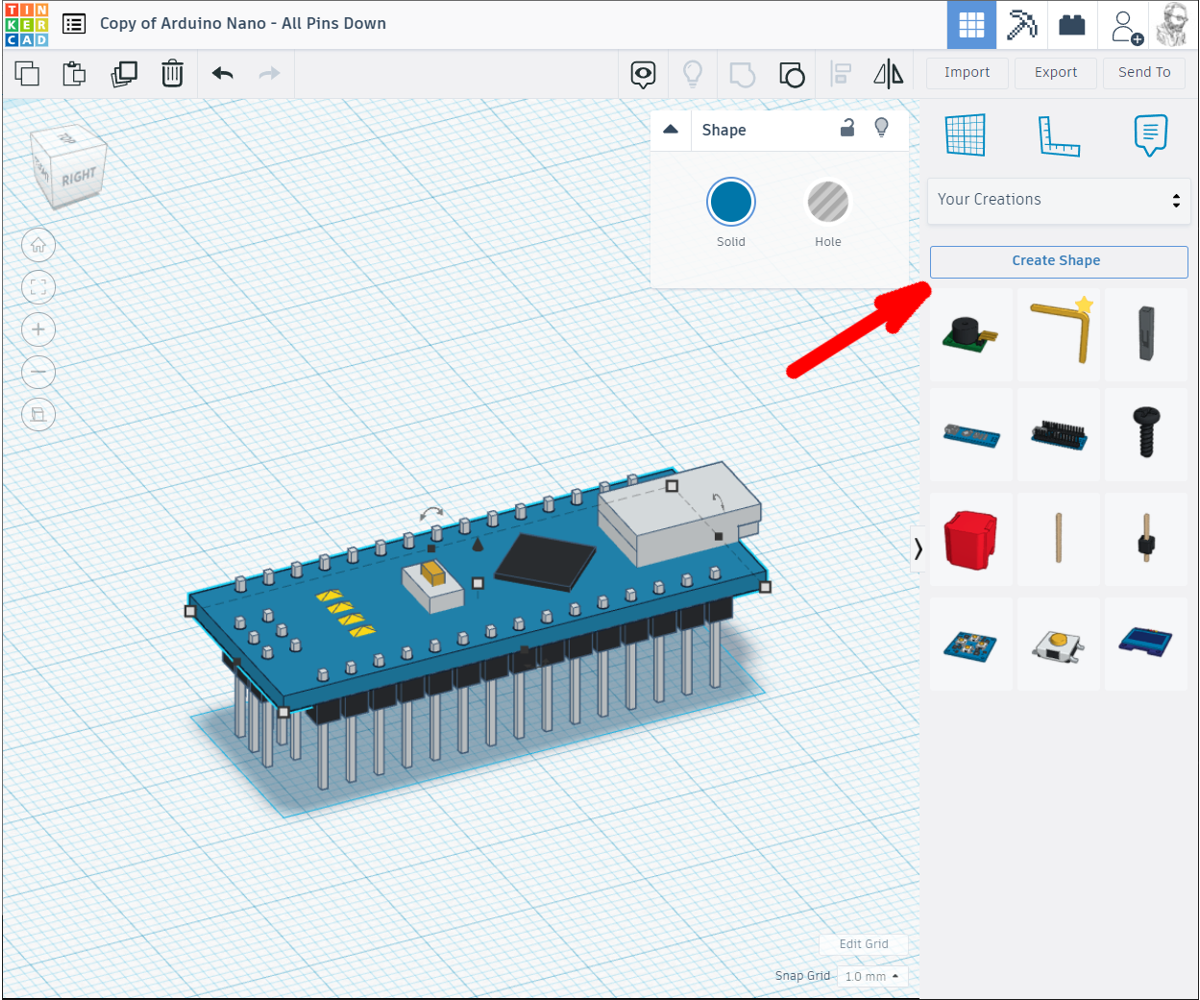This screenshot has width=1200, height=1000.
Task: Click the black height cone handle
Action: 478,545
